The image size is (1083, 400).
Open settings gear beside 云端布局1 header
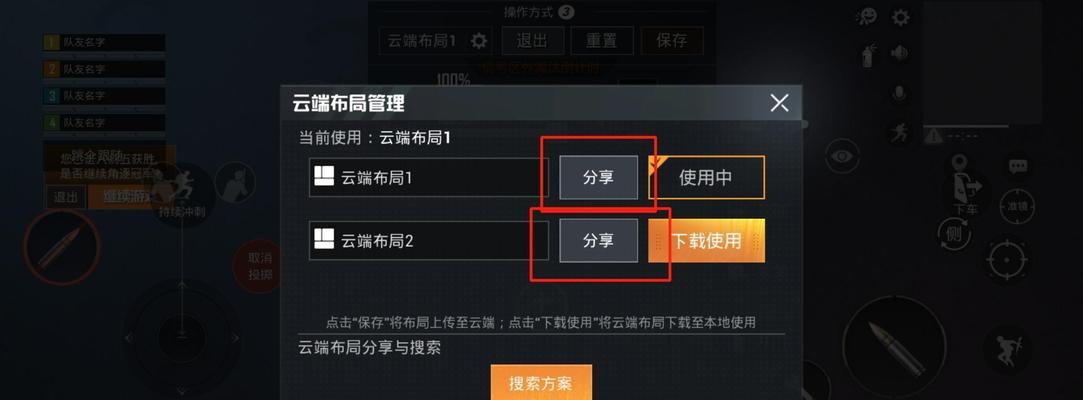click(479, 41)
